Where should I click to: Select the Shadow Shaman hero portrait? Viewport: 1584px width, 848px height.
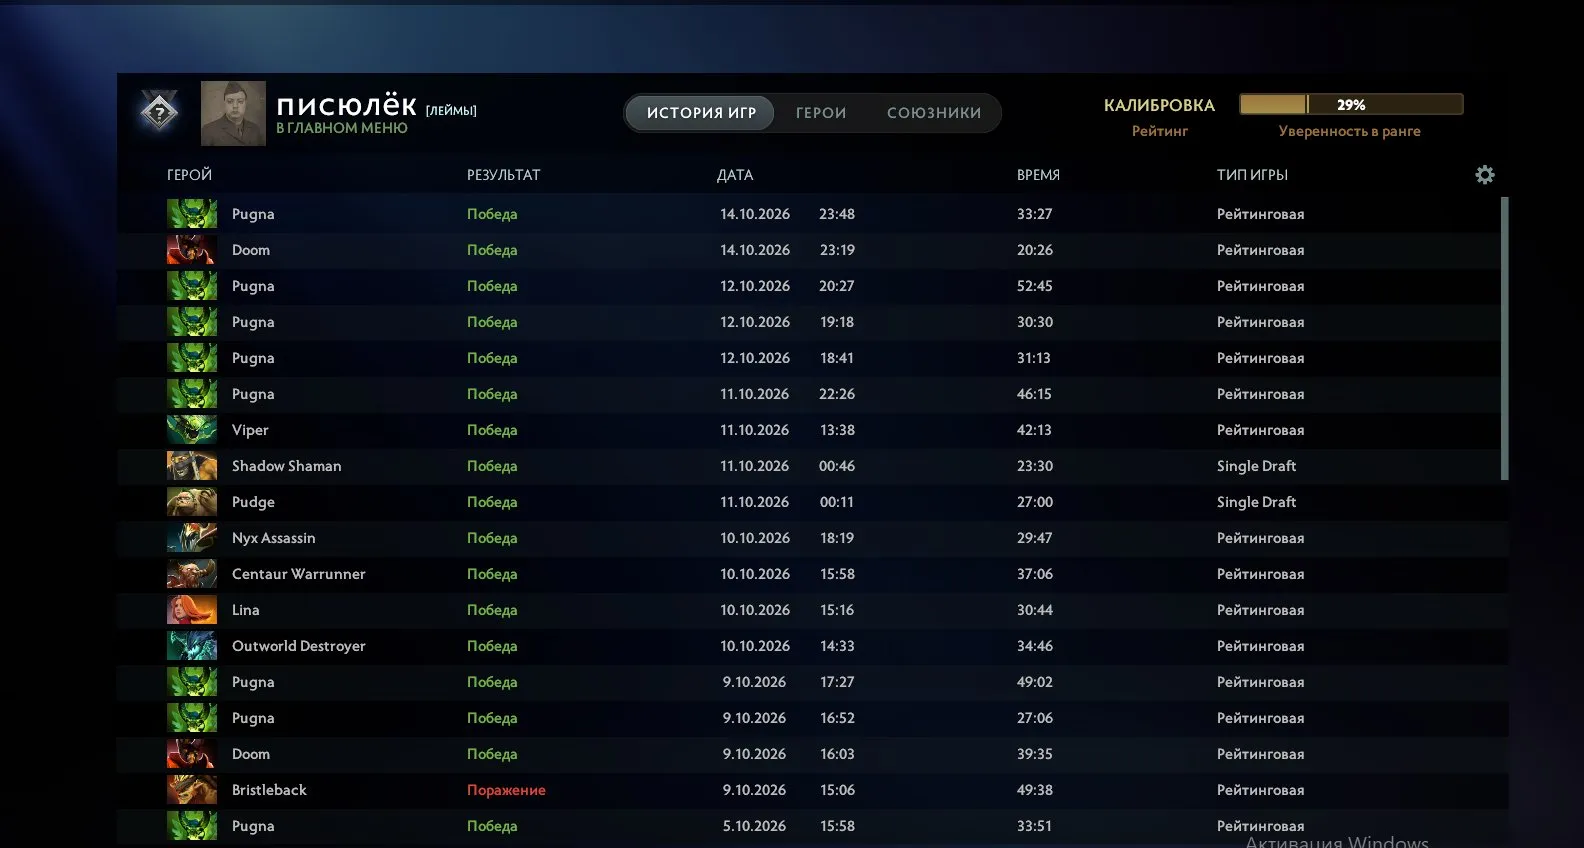point(192,466)
